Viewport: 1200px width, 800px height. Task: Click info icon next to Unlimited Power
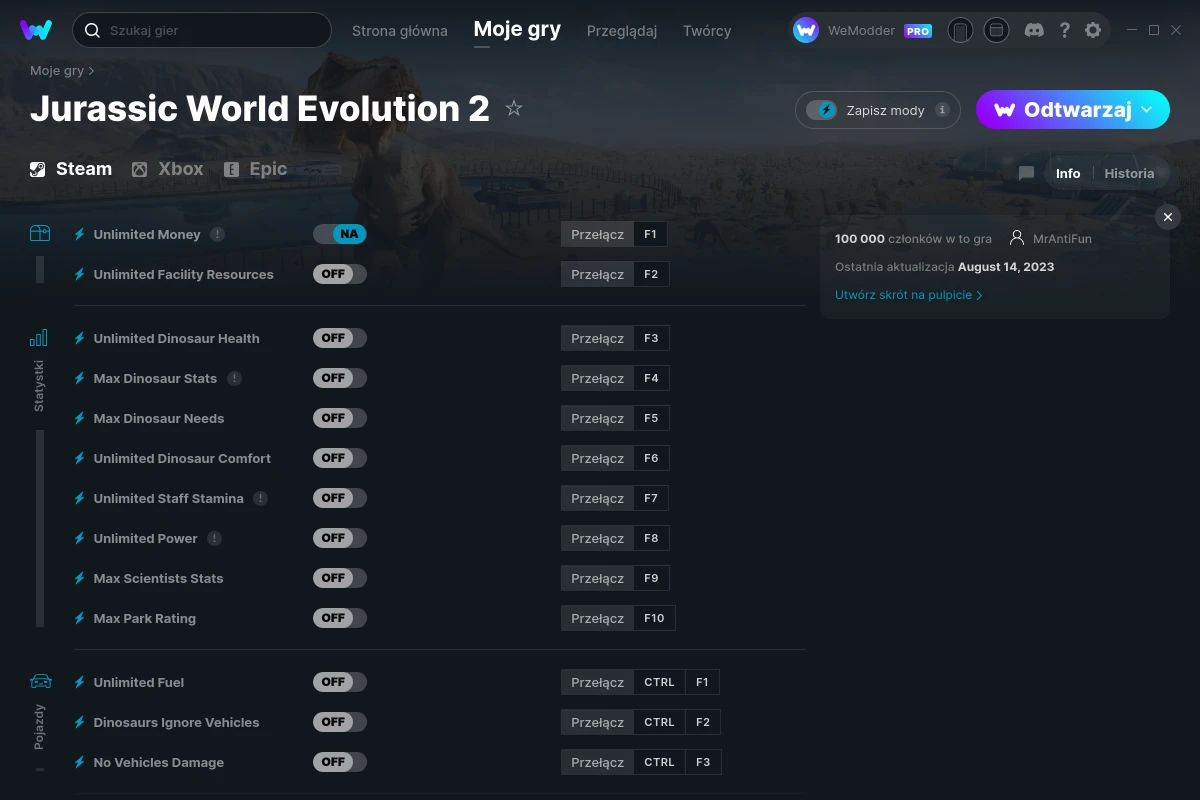[214, 538]
